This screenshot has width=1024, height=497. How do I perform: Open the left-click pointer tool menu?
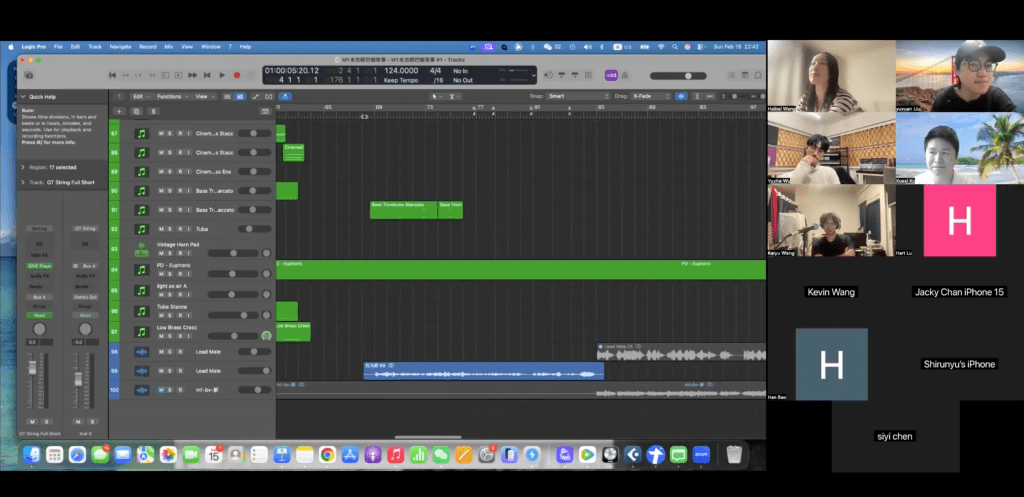436,97
